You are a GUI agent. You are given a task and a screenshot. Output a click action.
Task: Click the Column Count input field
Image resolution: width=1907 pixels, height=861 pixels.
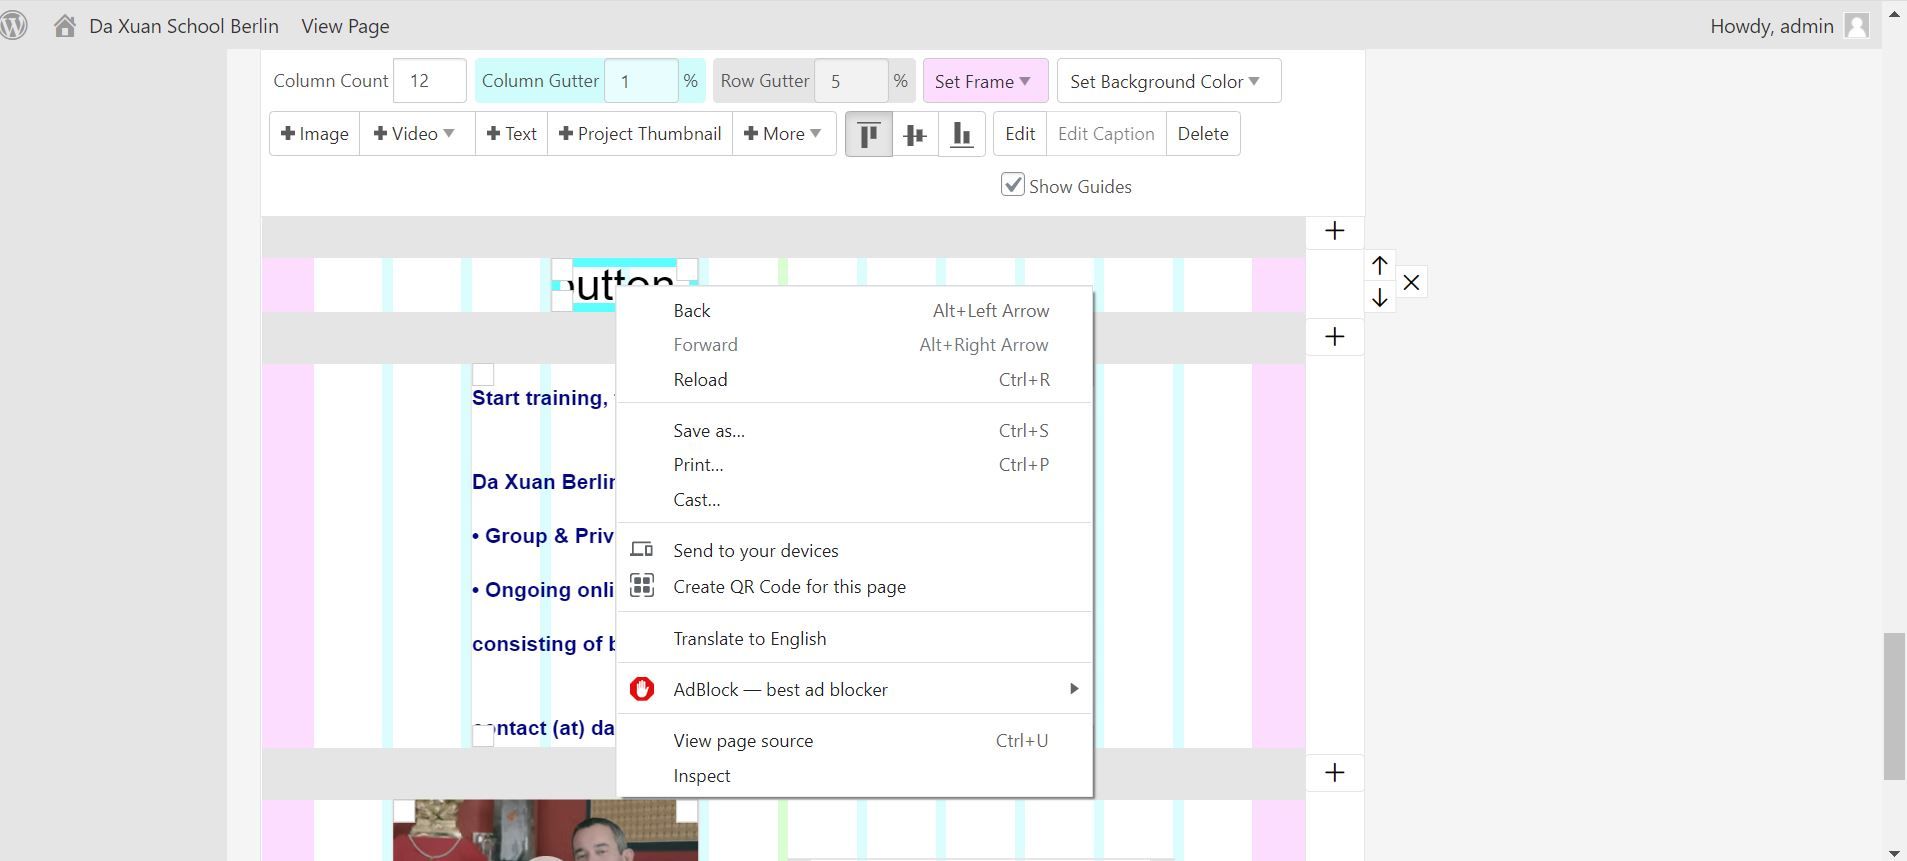coord(429,81)
